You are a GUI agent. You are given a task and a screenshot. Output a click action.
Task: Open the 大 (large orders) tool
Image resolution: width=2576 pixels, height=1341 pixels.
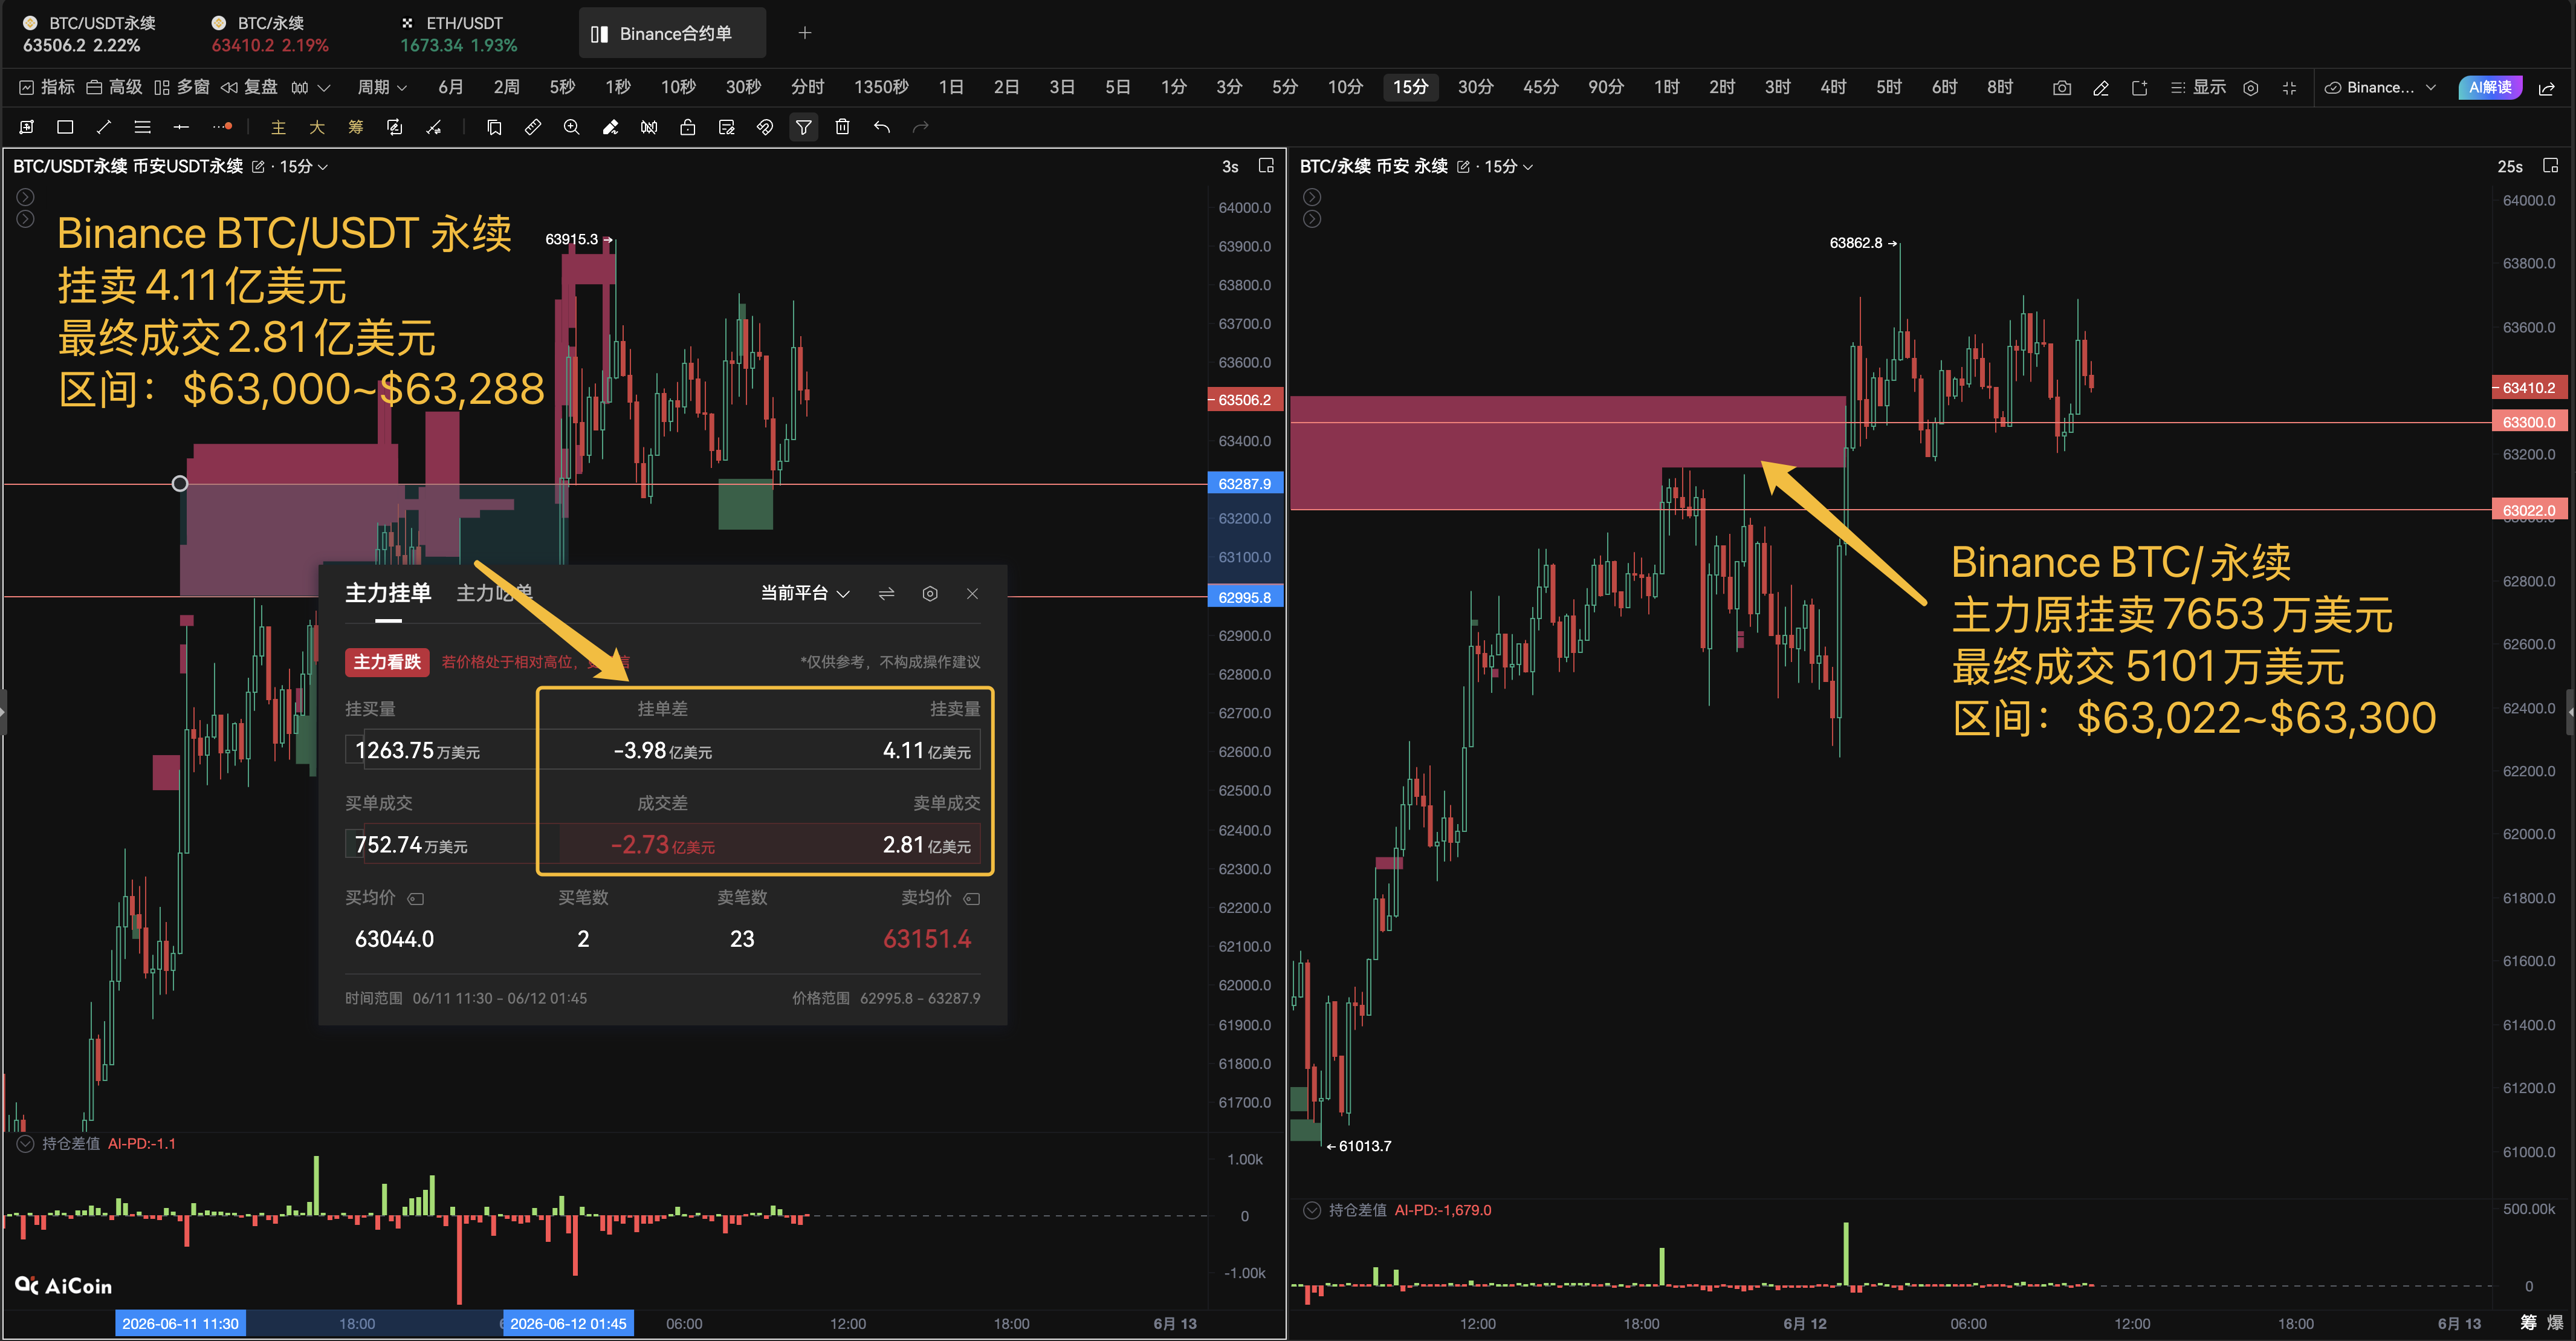[x=317, y=127]
